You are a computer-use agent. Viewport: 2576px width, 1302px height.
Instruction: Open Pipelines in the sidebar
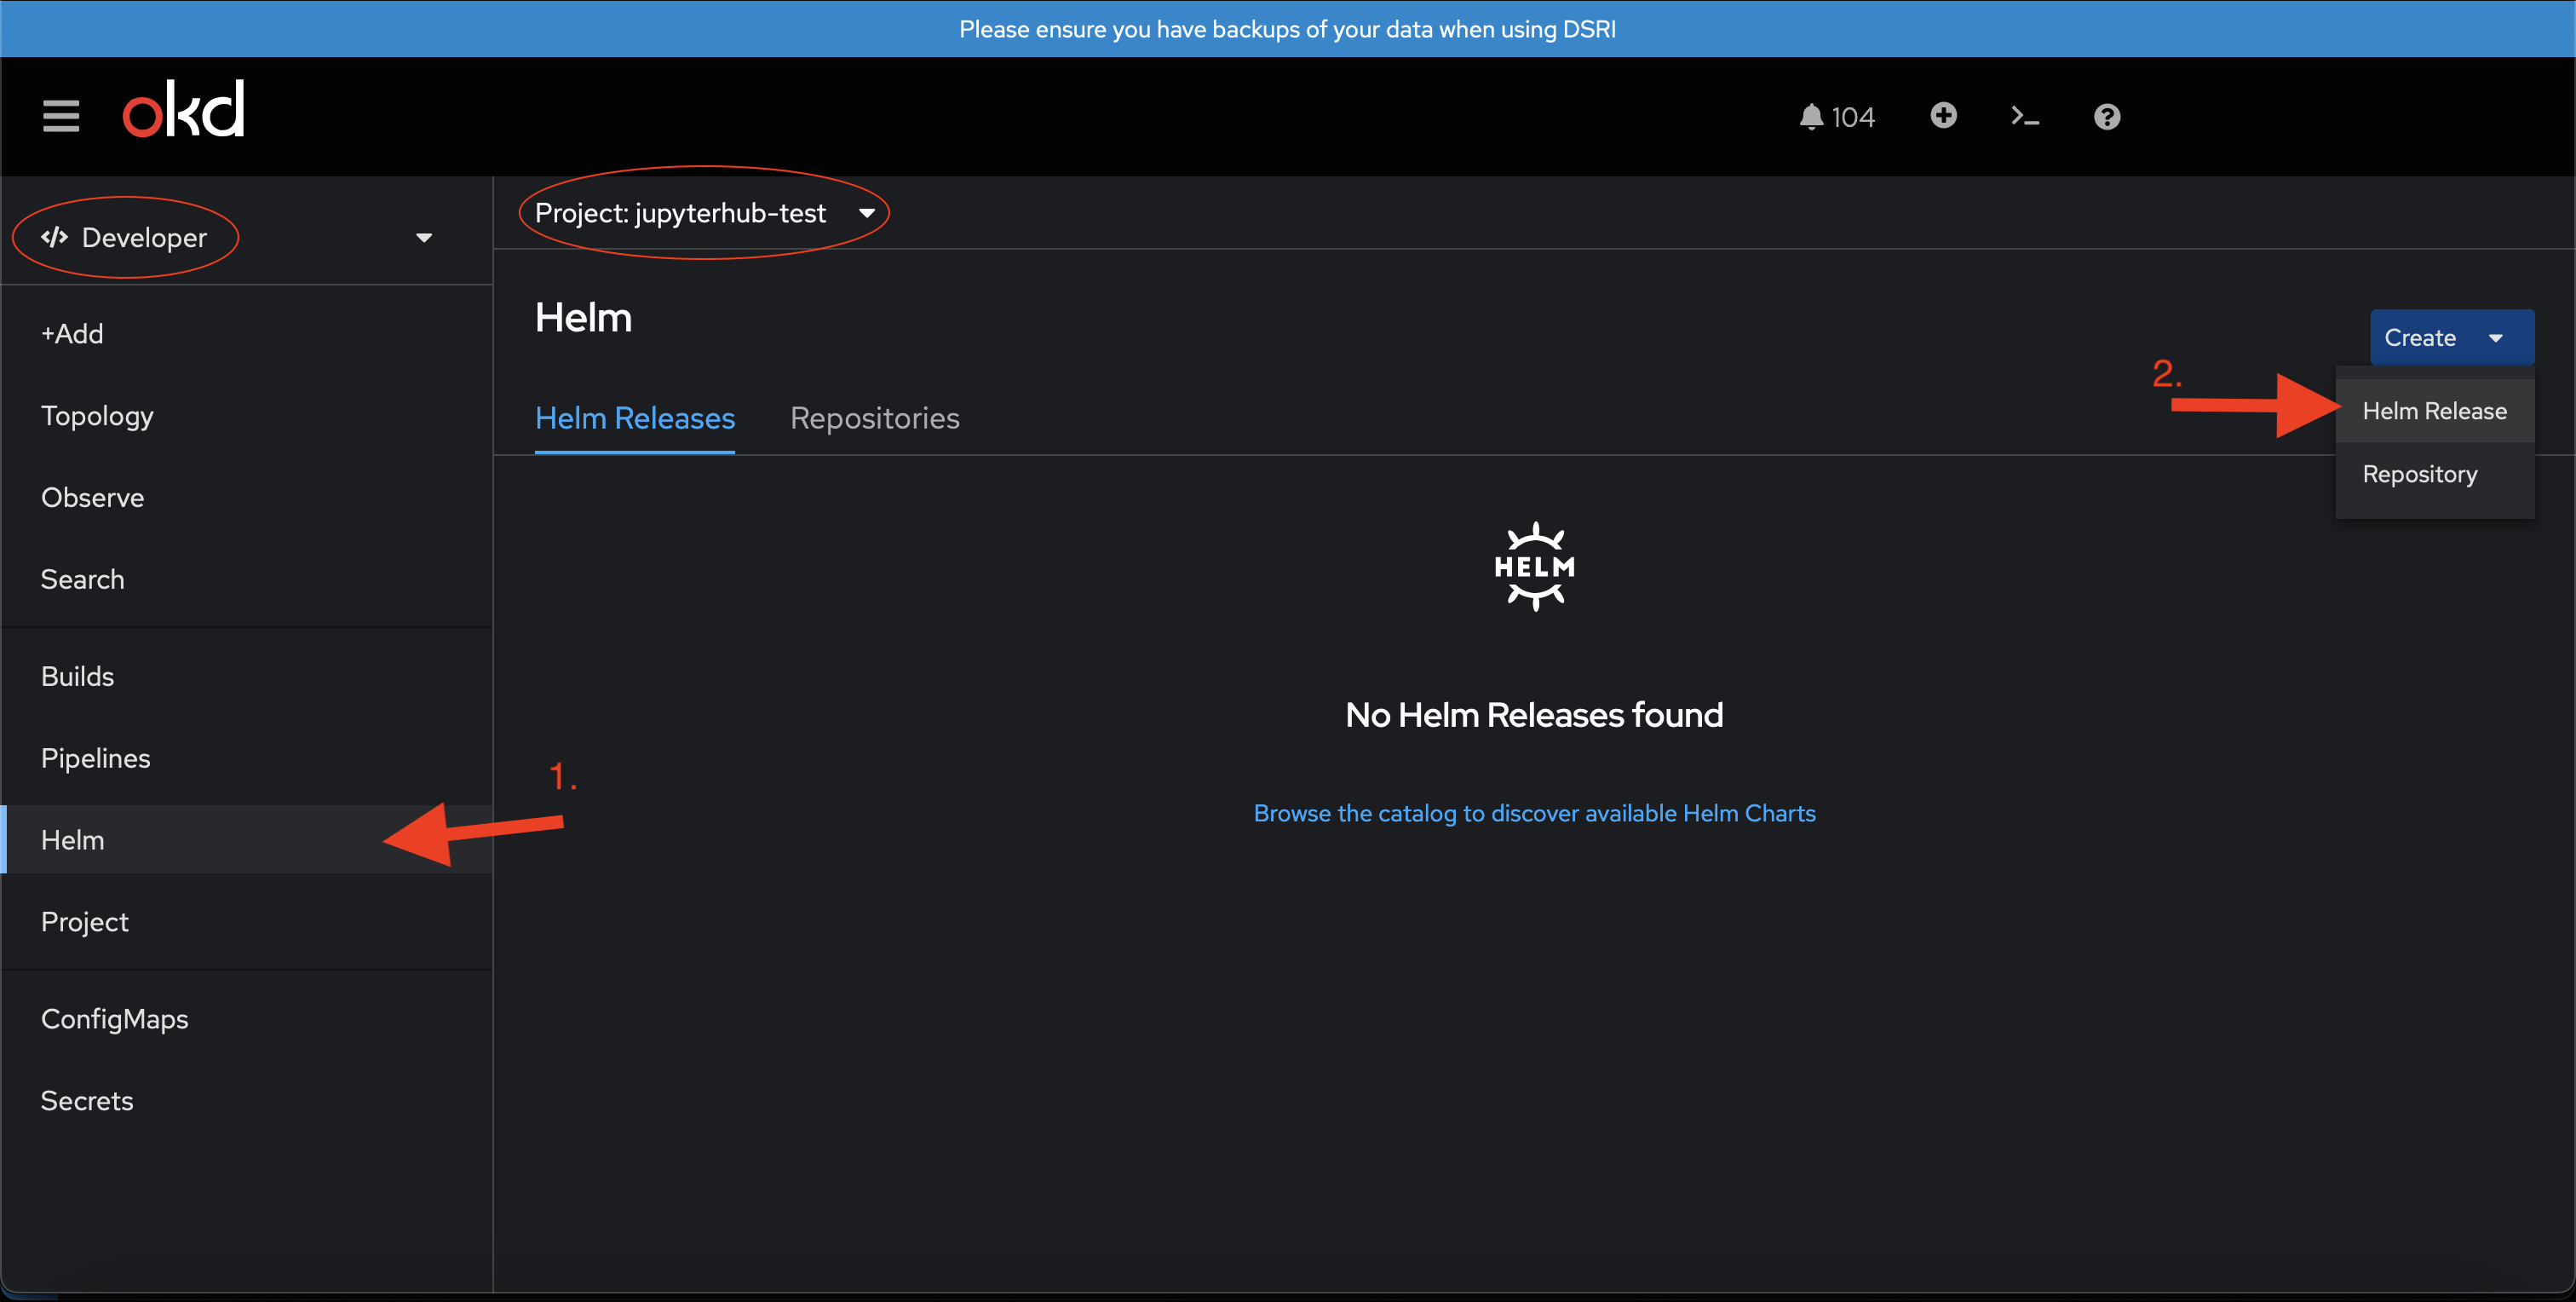pos(247,759)
